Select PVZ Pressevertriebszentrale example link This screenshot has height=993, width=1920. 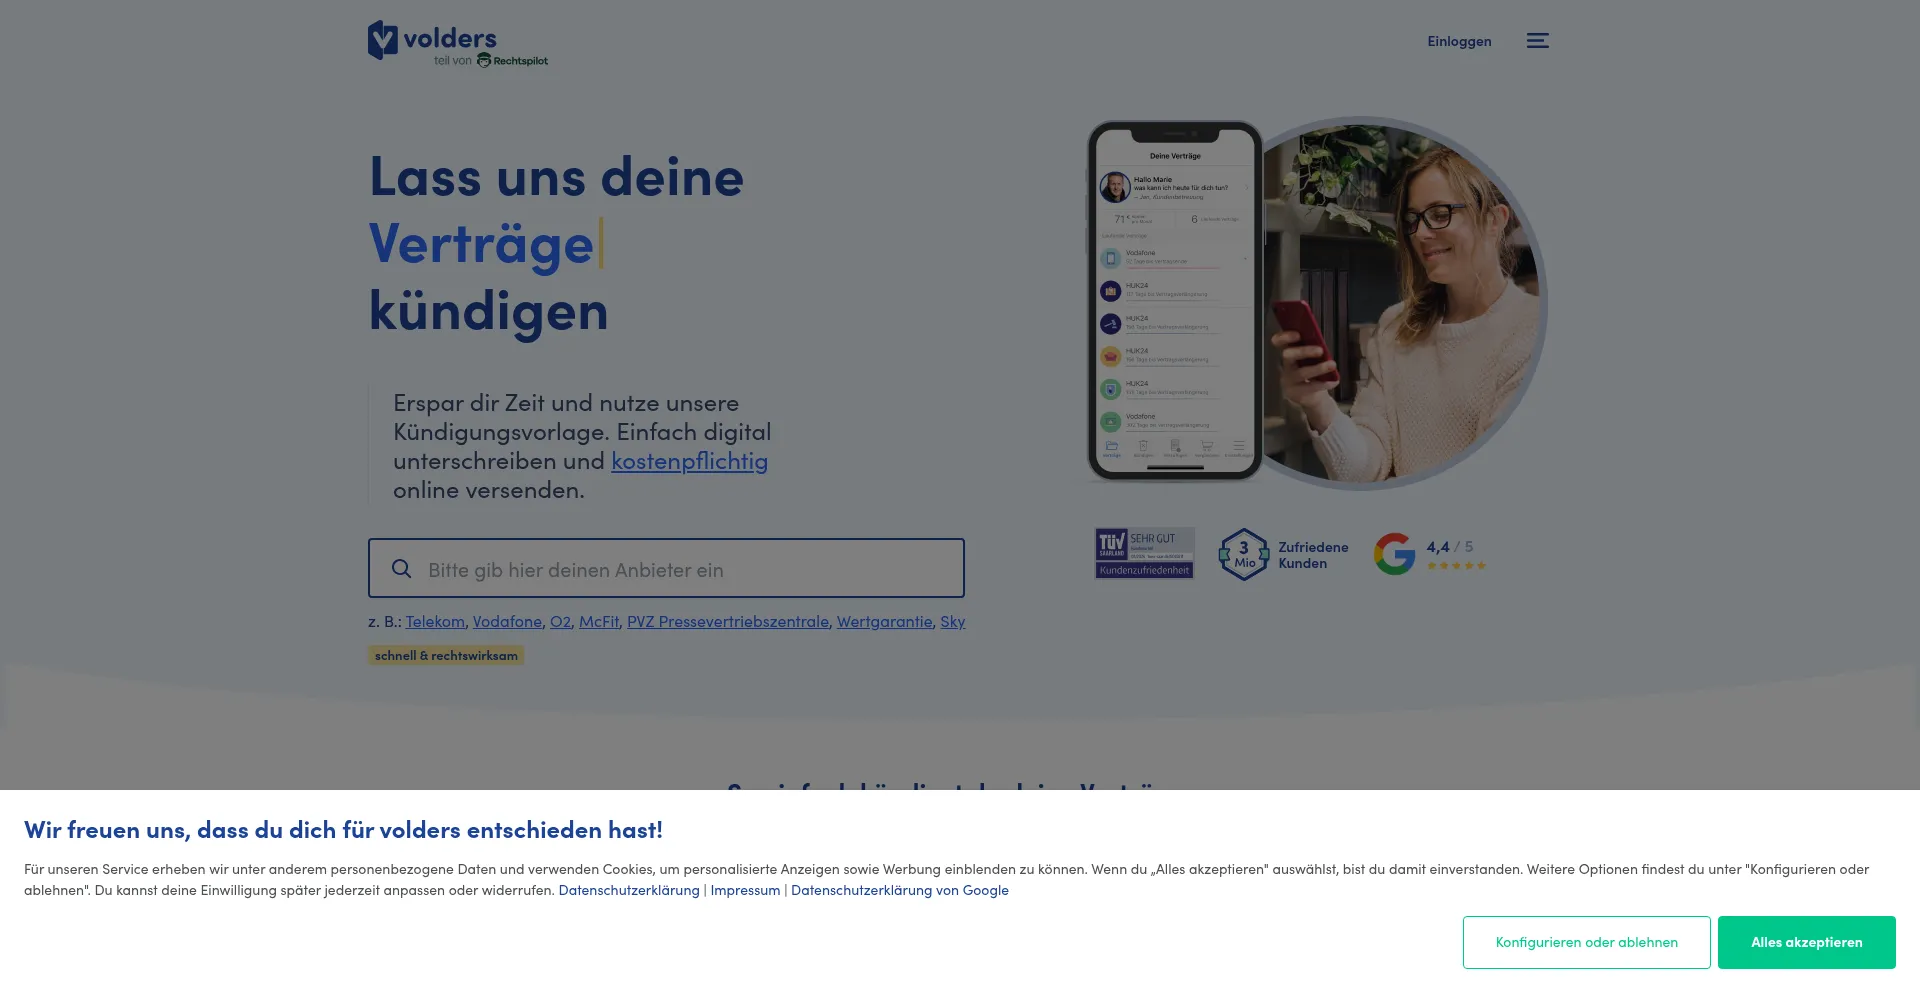[x=727, y=622]
